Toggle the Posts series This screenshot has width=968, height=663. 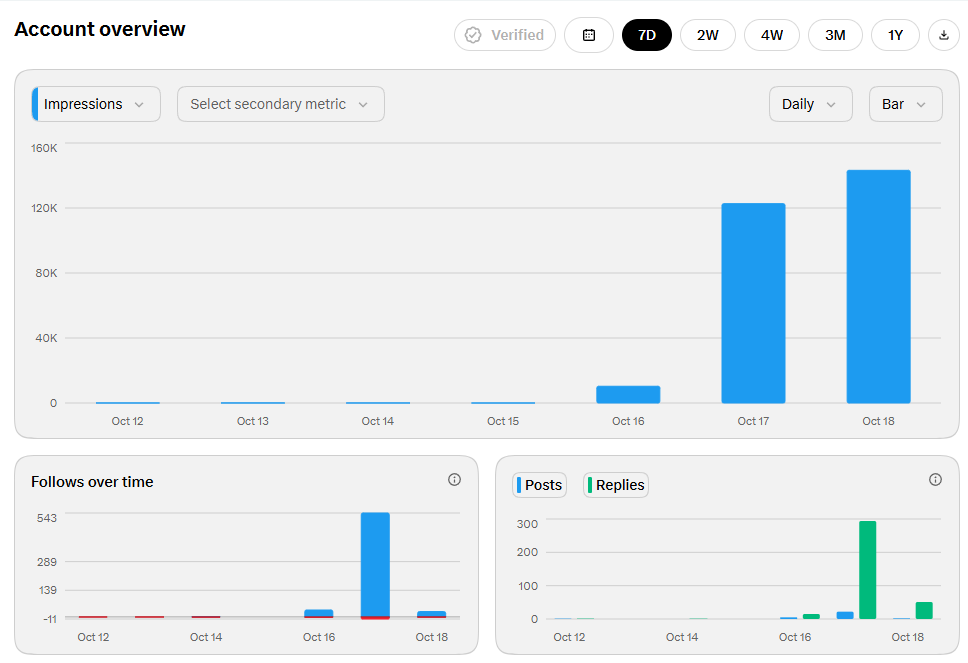pos(540,485)
